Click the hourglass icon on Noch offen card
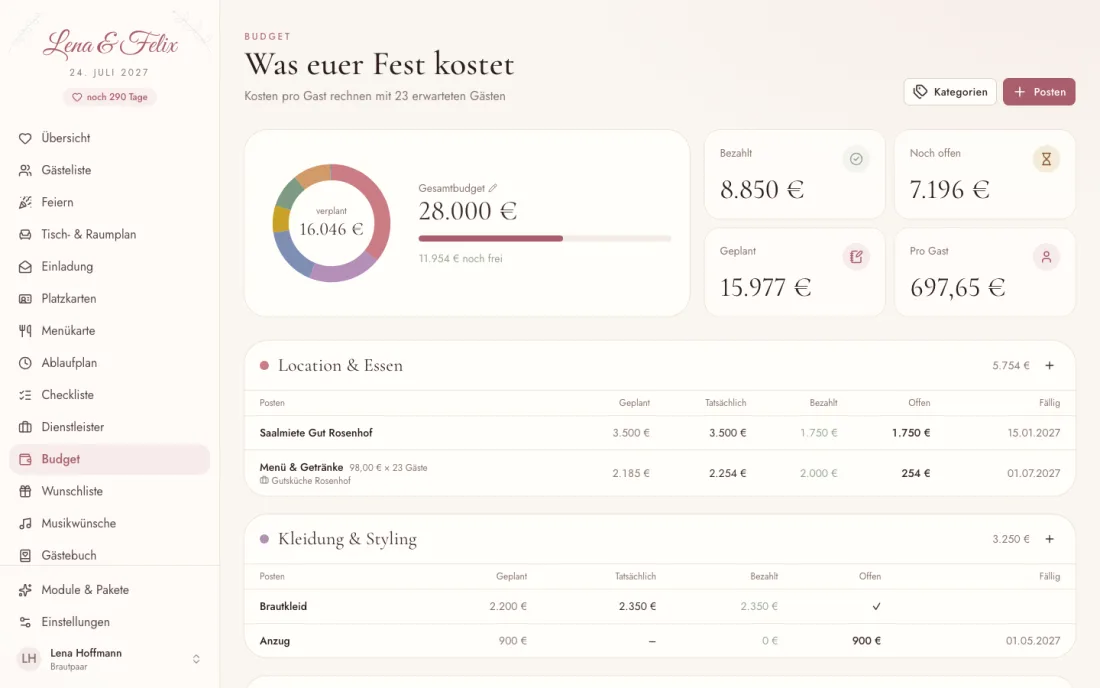 tap(1046, 159)
